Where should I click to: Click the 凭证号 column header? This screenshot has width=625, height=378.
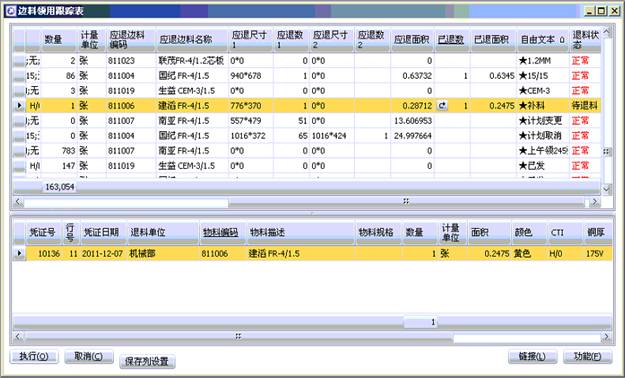(x=44, y=232)
